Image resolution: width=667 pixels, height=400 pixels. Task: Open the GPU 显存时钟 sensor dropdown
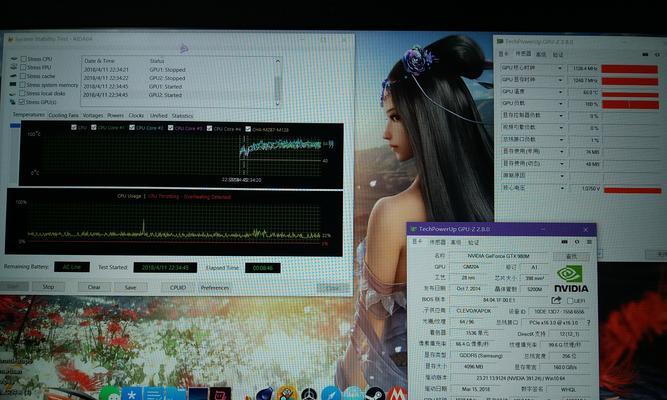560,80
